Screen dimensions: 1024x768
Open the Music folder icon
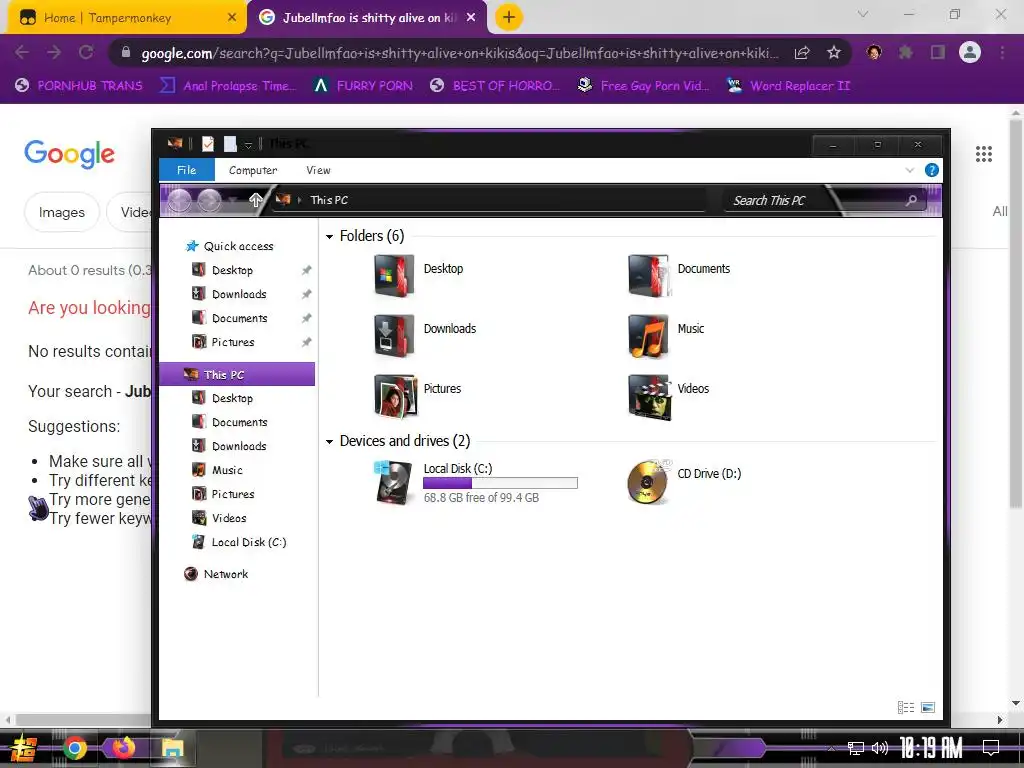648,336
